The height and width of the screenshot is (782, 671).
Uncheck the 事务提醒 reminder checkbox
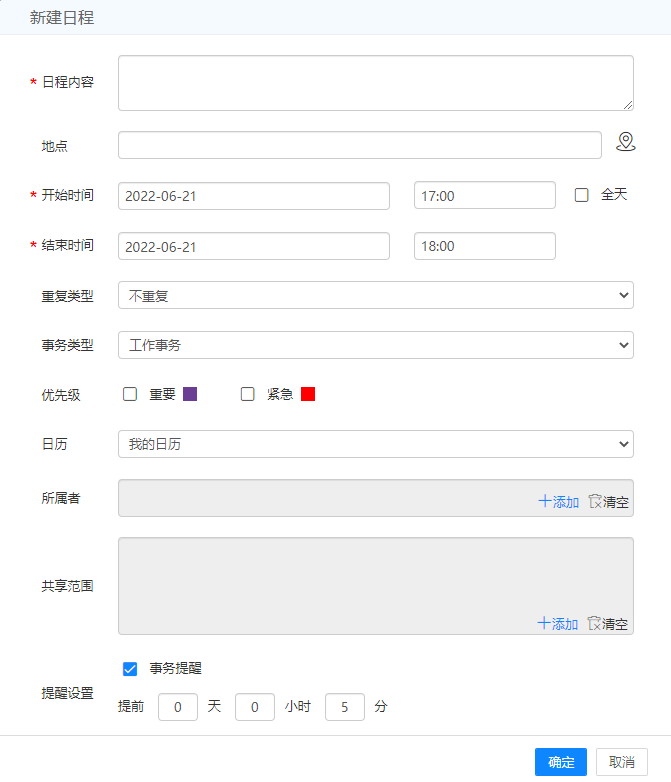click(x=130, y=669)
